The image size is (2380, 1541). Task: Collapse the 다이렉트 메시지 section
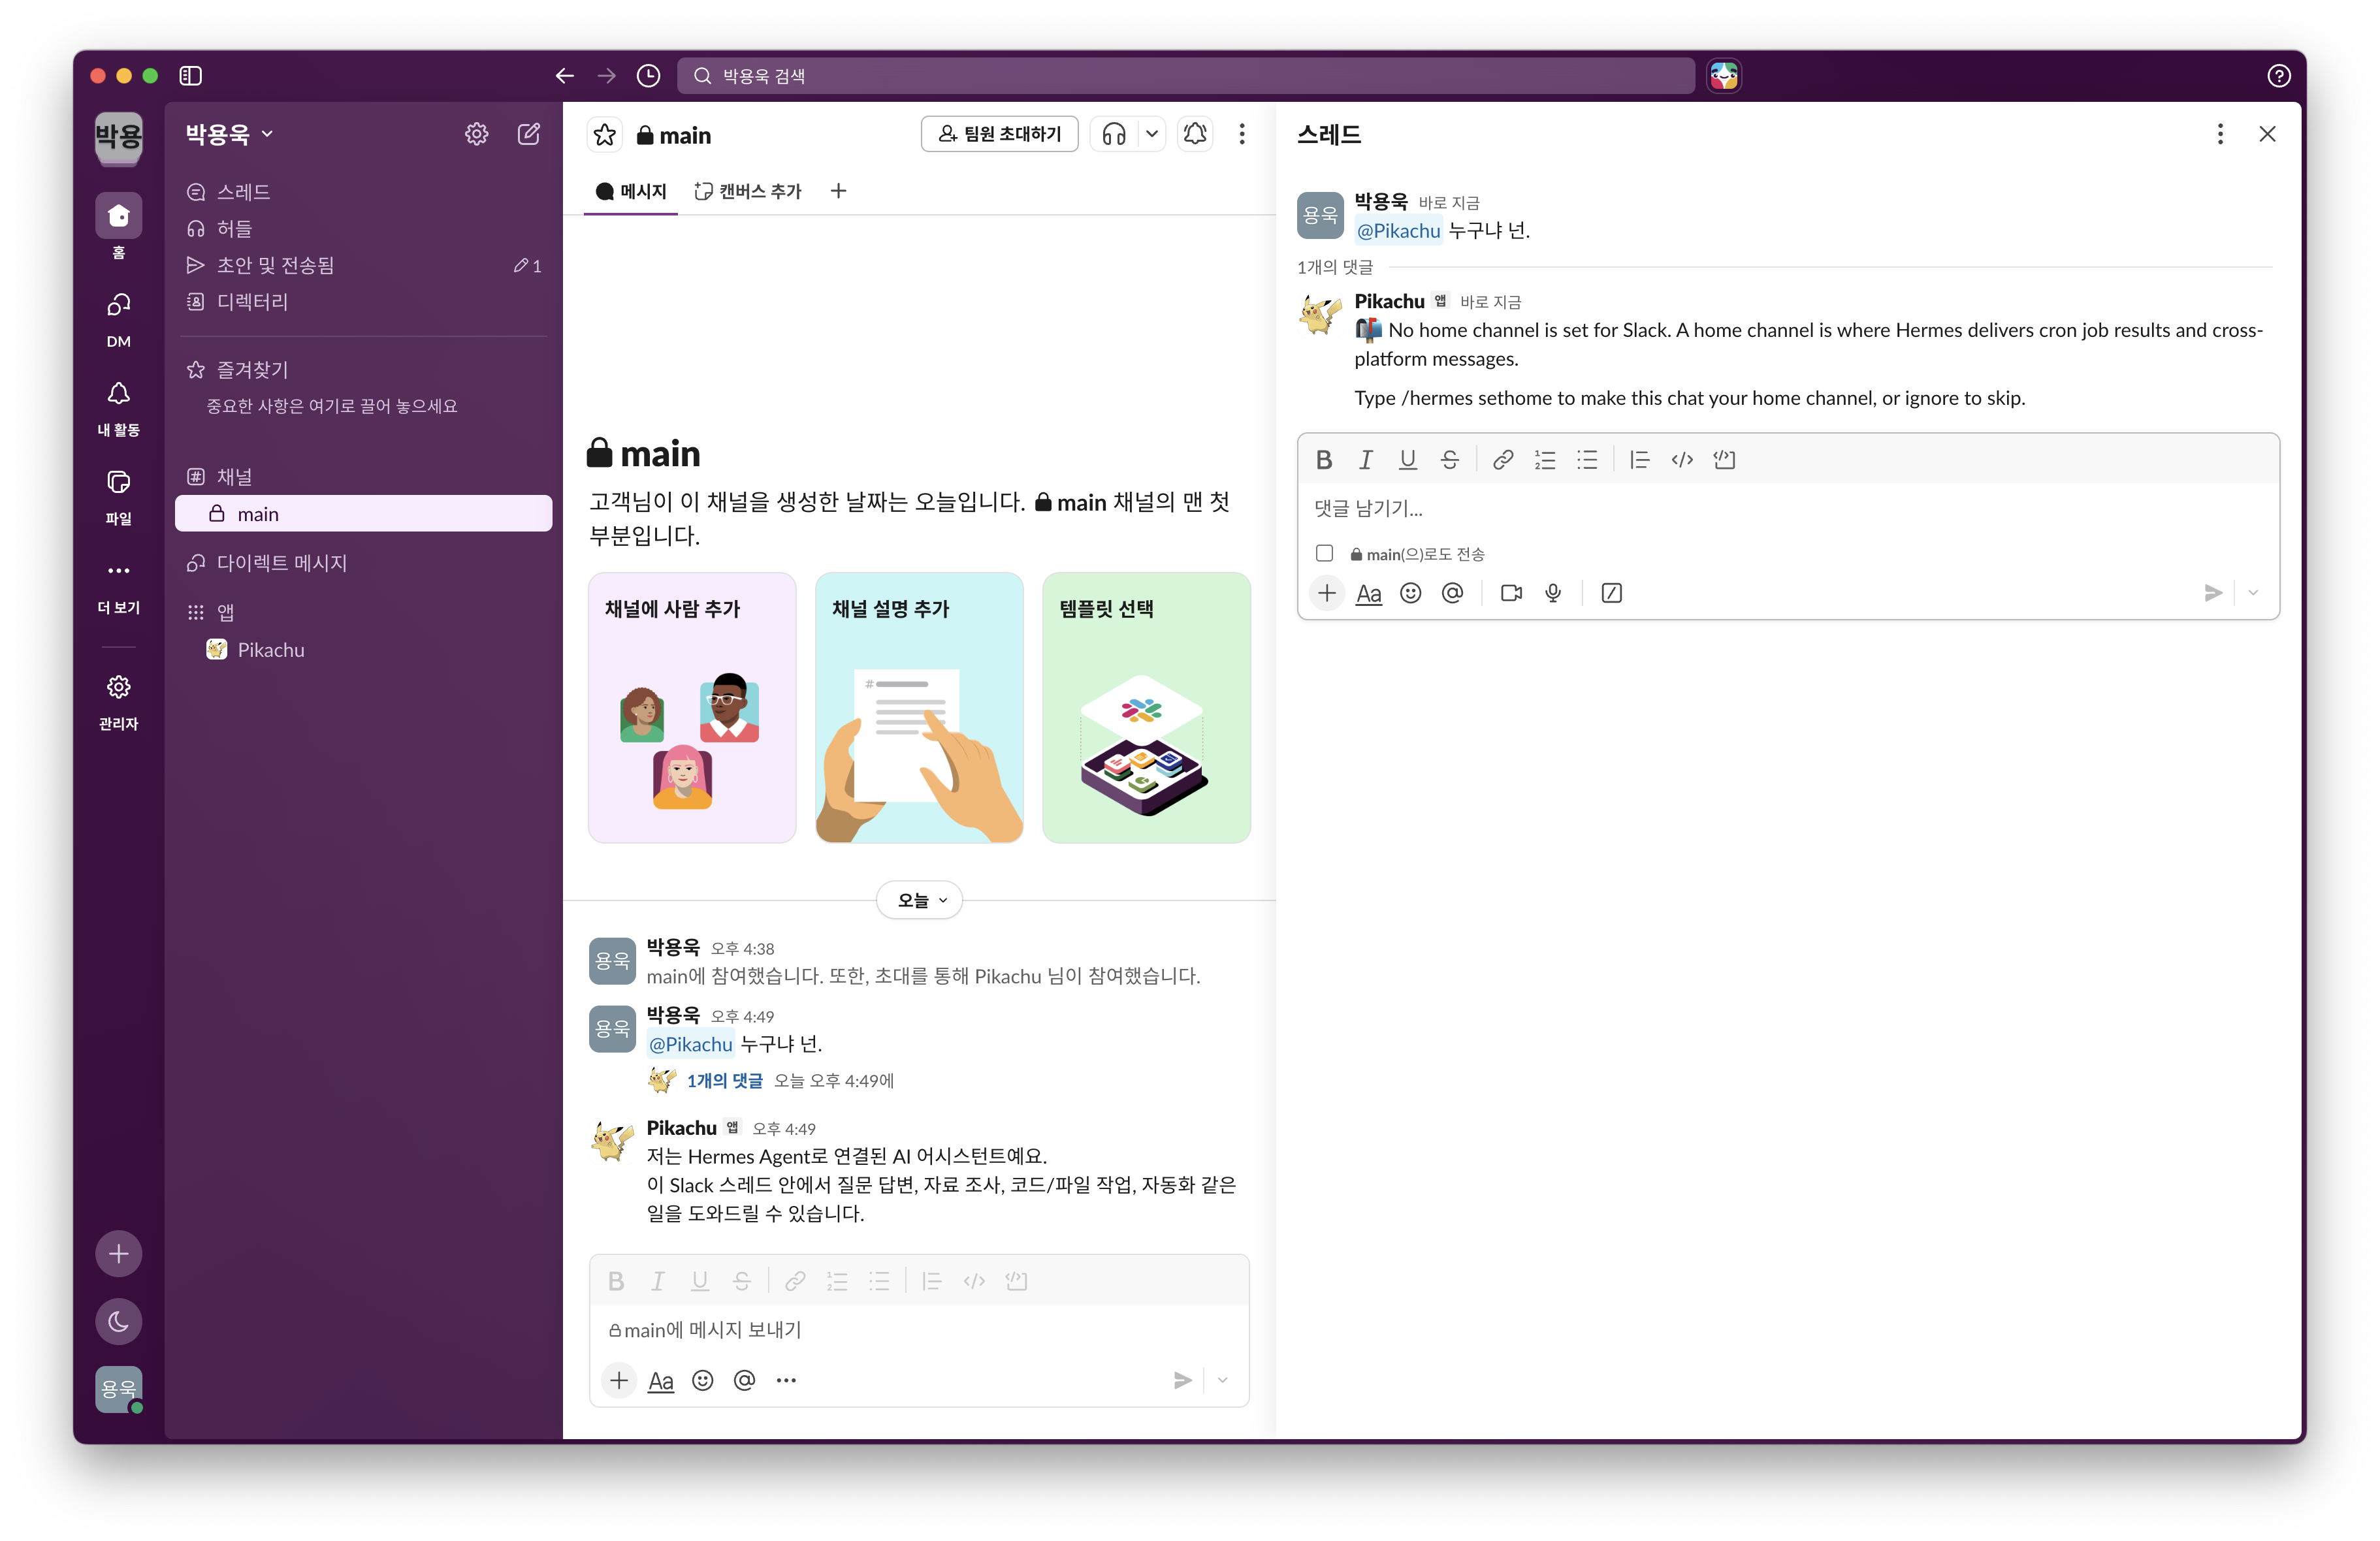point(281,563)
